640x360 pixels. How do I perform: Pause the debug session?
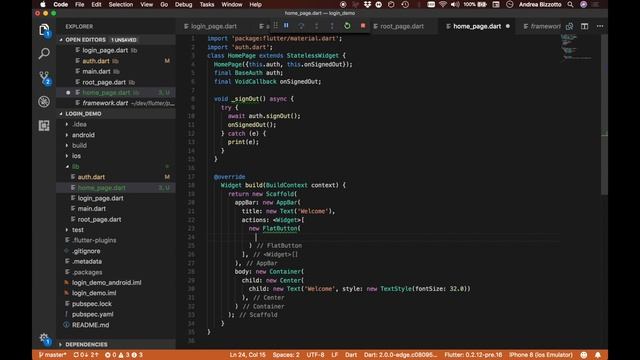click(286, 26)
